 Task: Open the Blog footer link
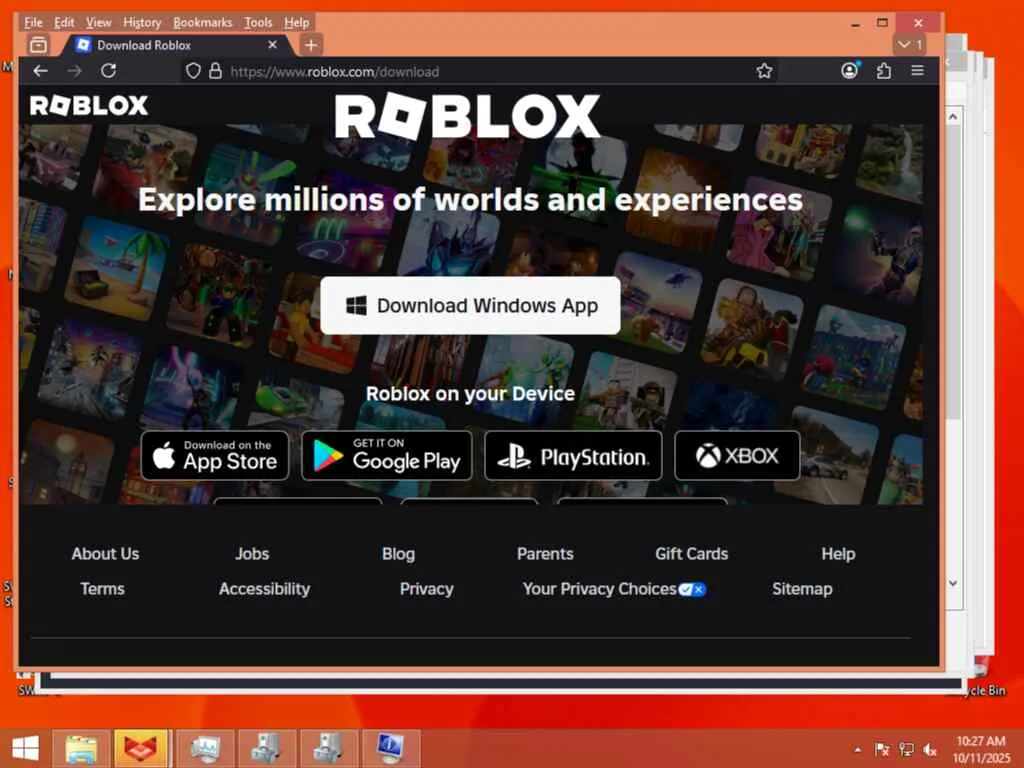pyautogui.click(x=398, y=554)
